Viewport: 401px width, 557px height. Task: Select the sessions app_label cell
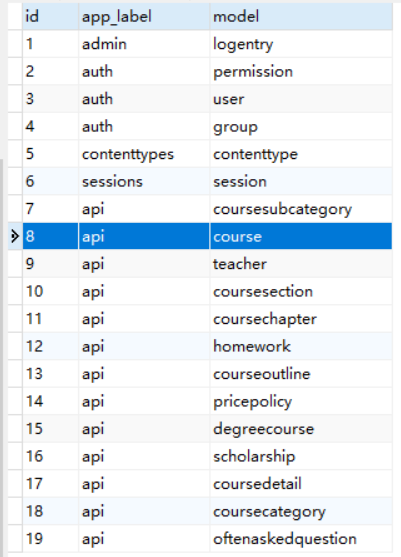(144, 181)
